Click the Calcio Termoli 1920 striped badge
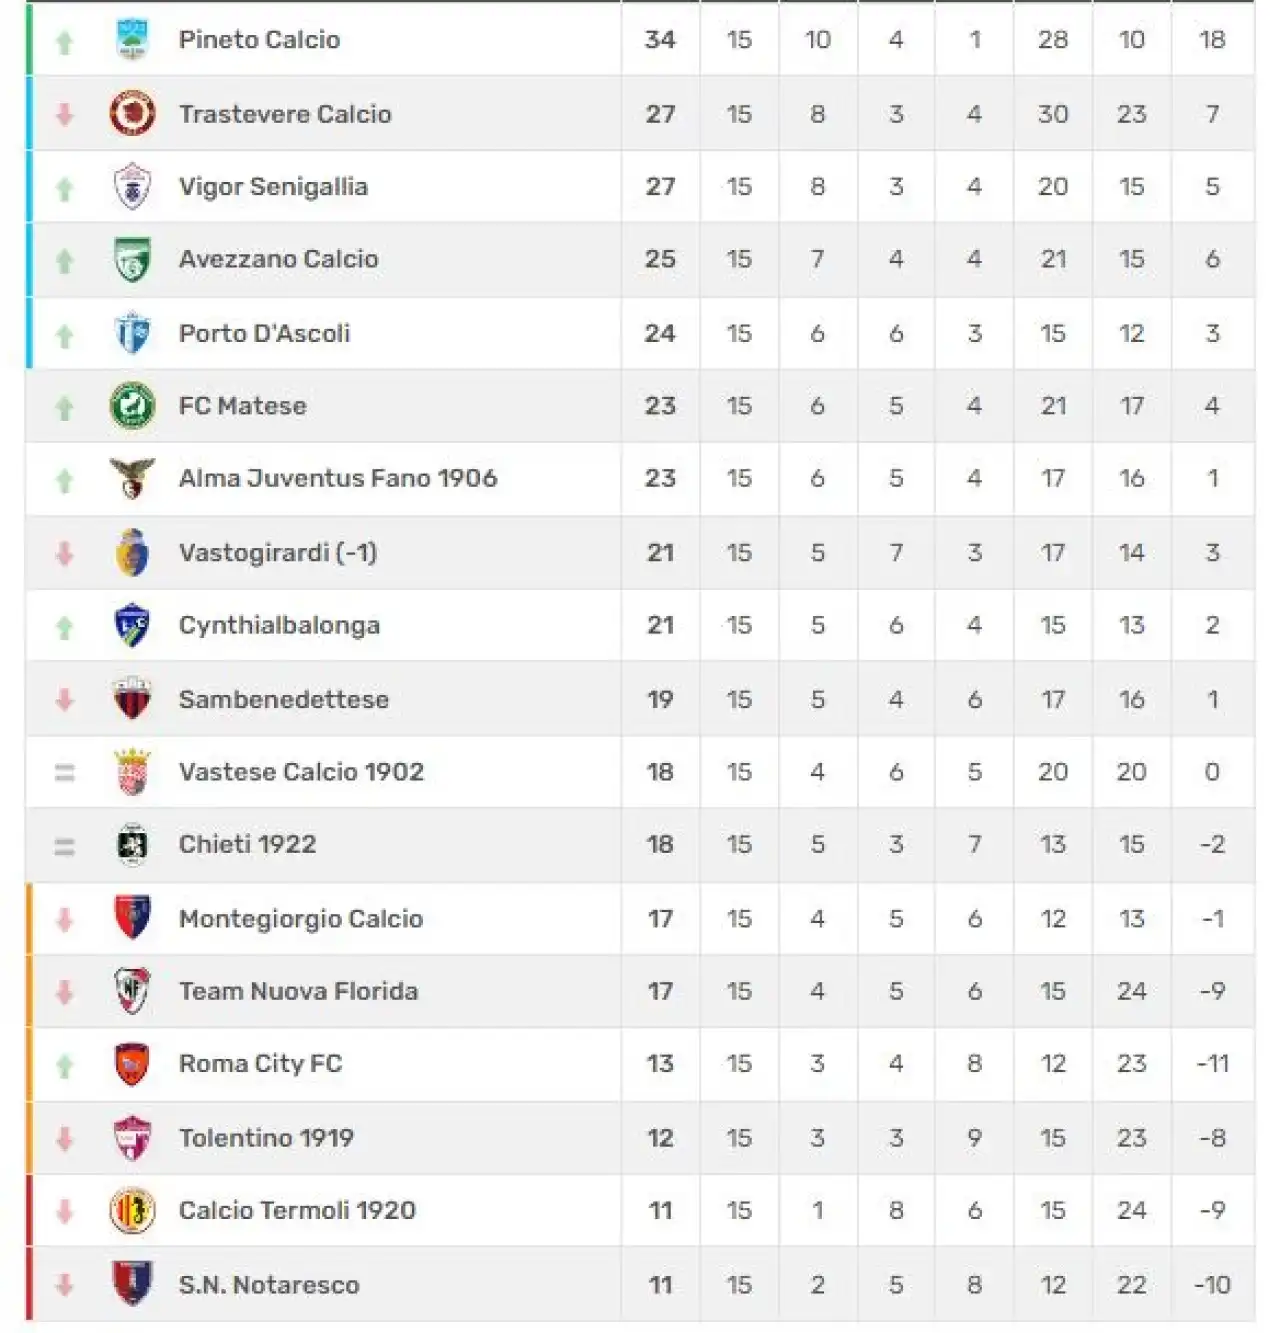The width and height of the screenshot is (1280, 1333). (132, 1211)
